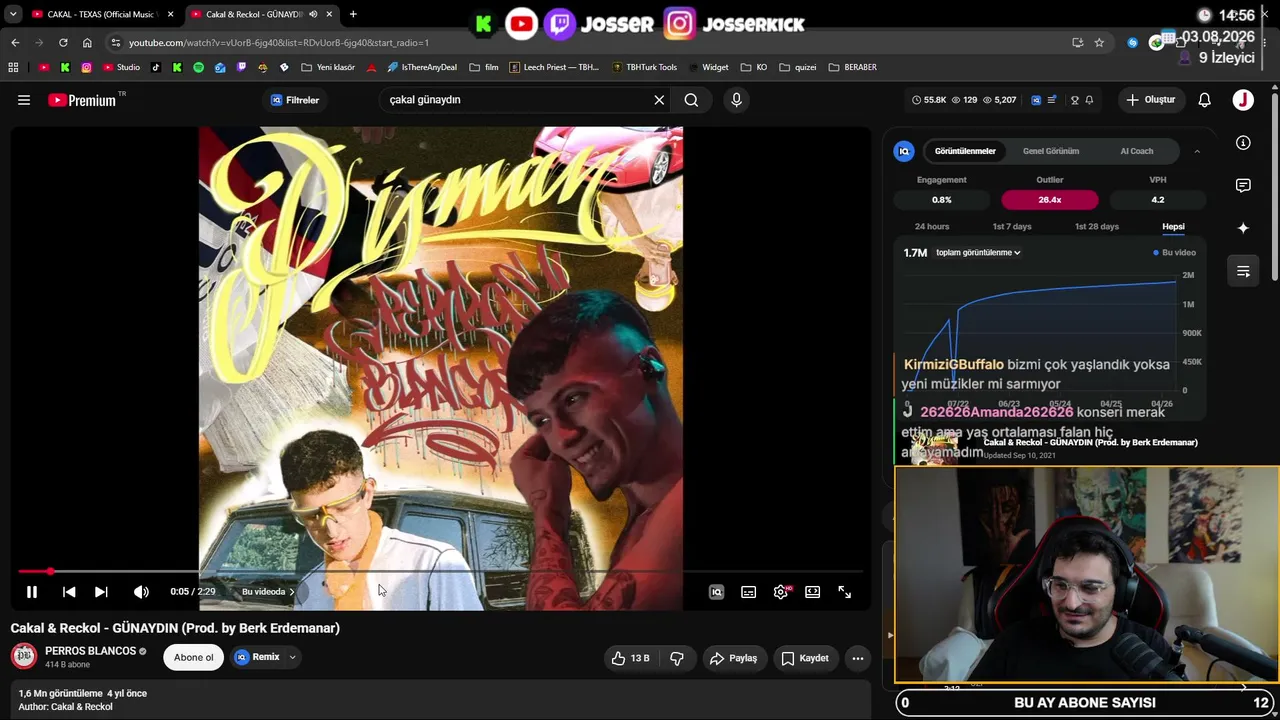Screen dimensions: 1280x720
Task: Click the VPH 4.2 value
Action: (x=1158, y=200)
